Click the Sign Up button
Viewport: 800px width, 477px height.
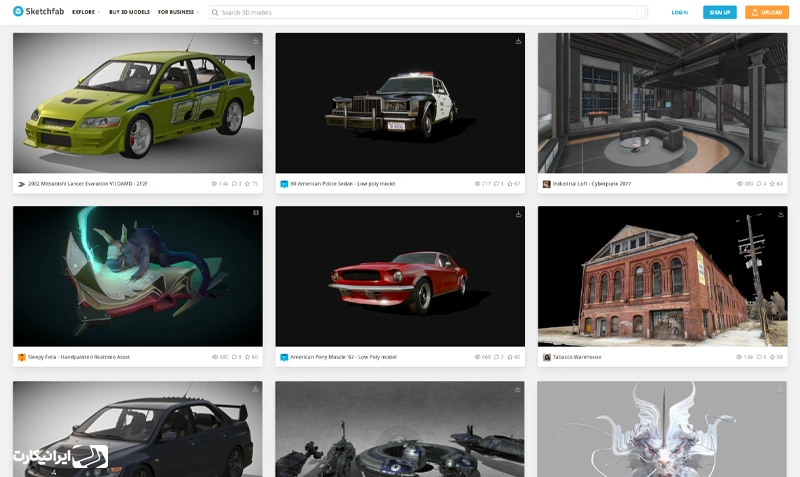click(719, 12)
